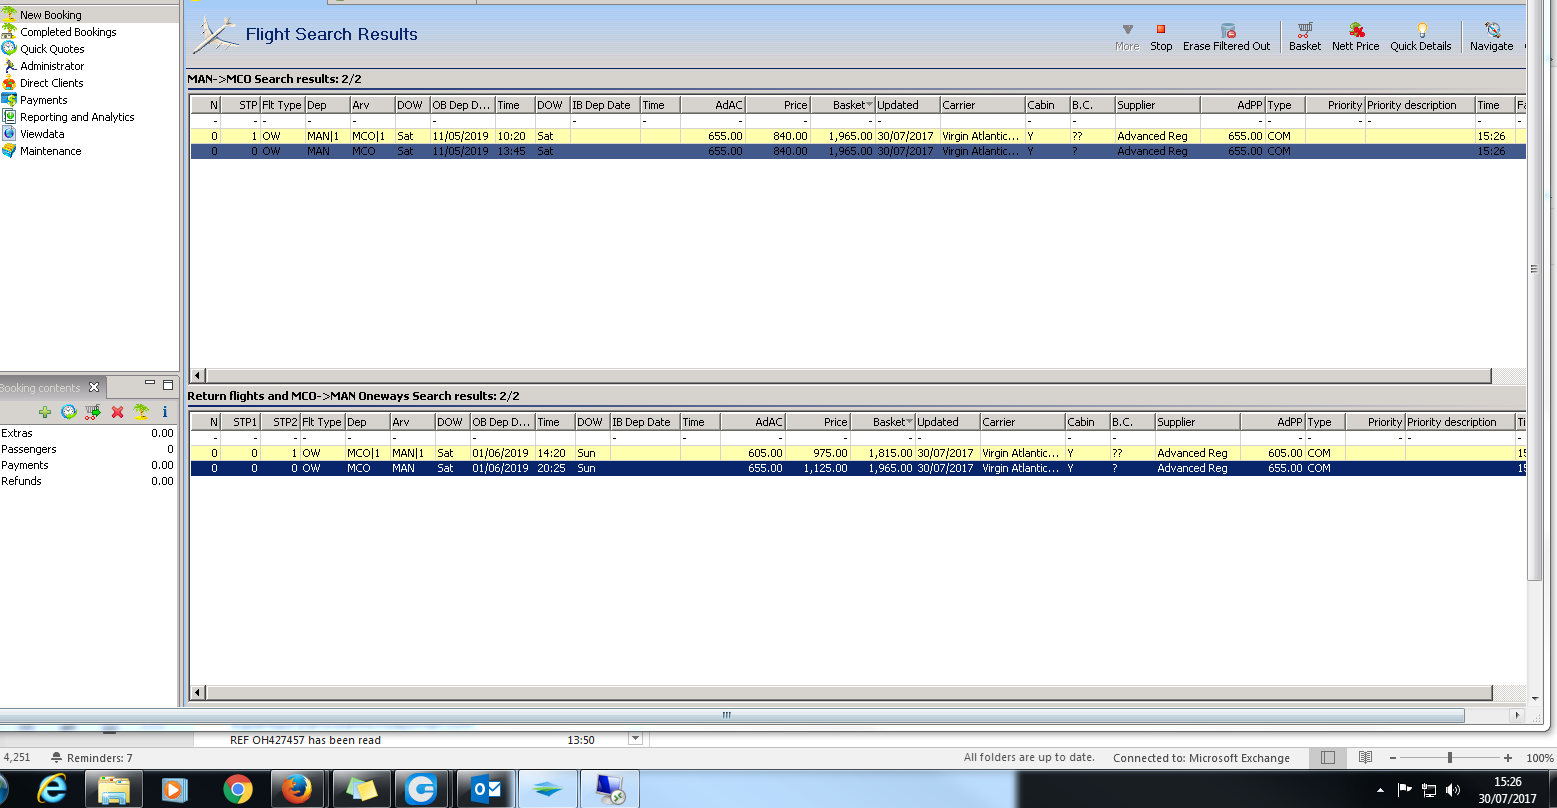Click the cart with green arrow icon
Screen dimensions: 1557x808
coord(93,412)
